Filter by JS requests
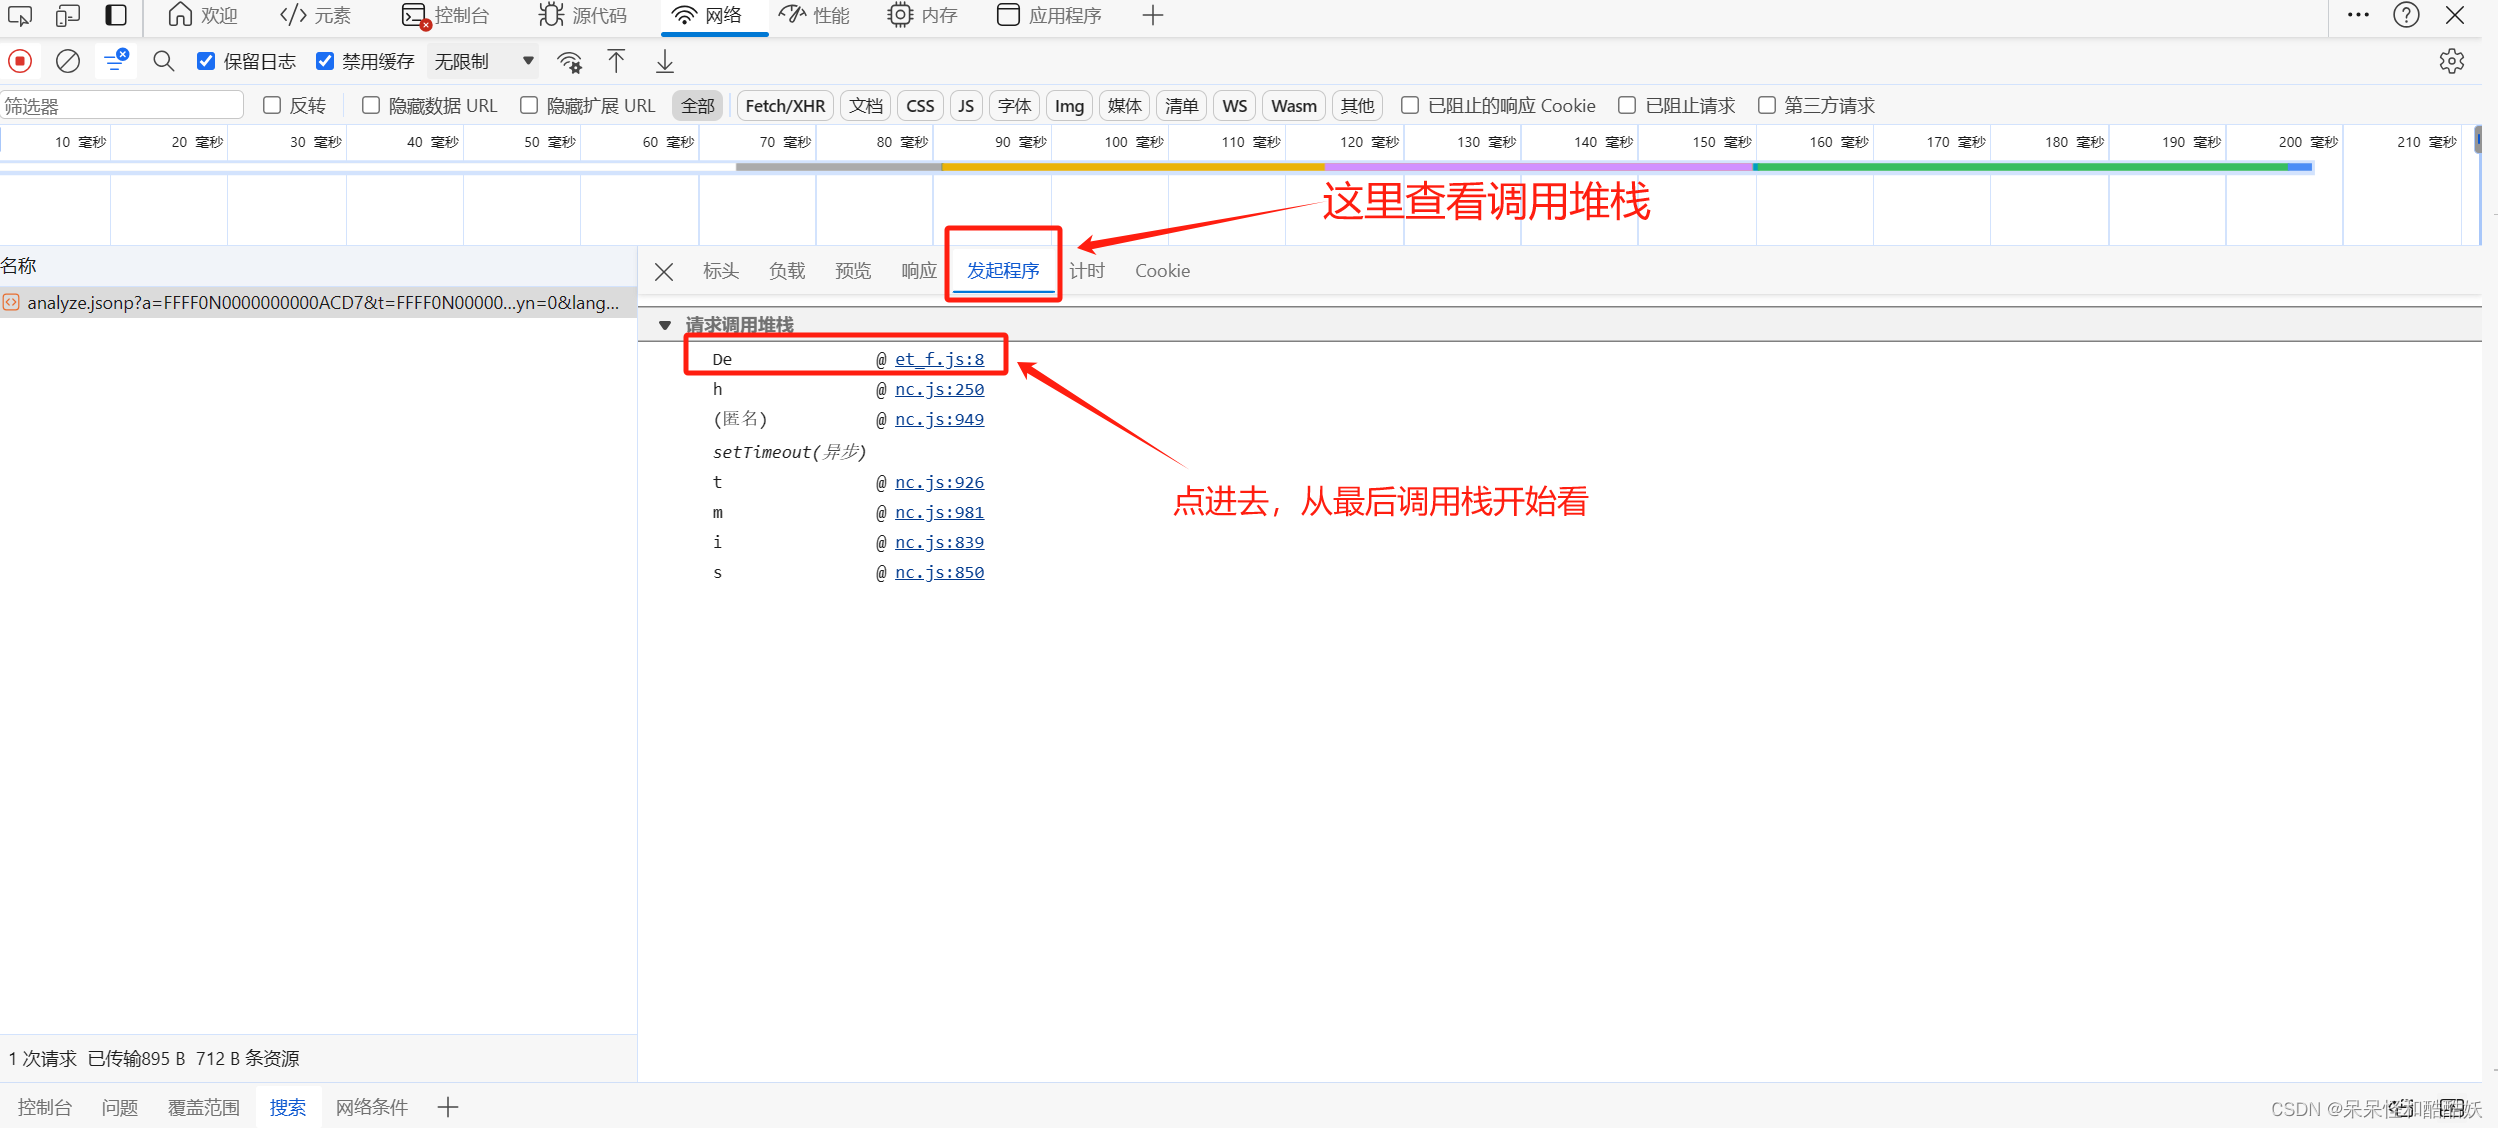The width and height of the screenshot is (2498, 1128). tap(966, 105)
